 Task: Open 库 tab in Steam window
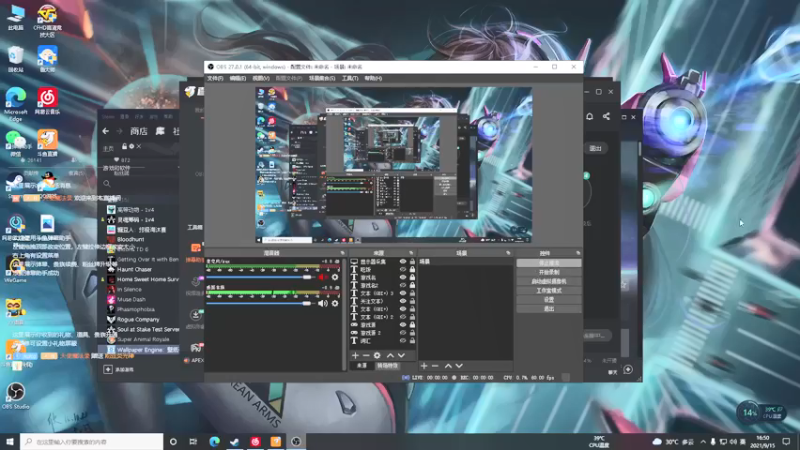(x=160, y=131)
